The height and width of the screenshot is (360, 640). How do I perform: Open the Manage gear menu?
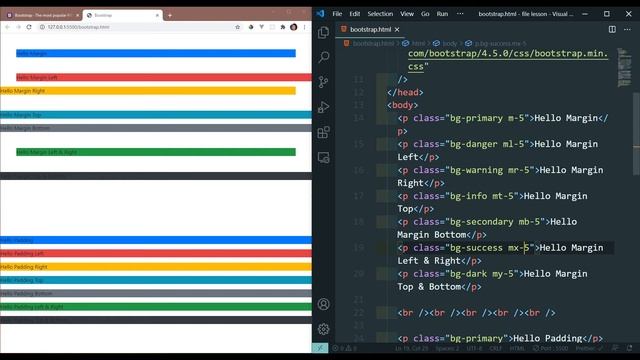324,329
